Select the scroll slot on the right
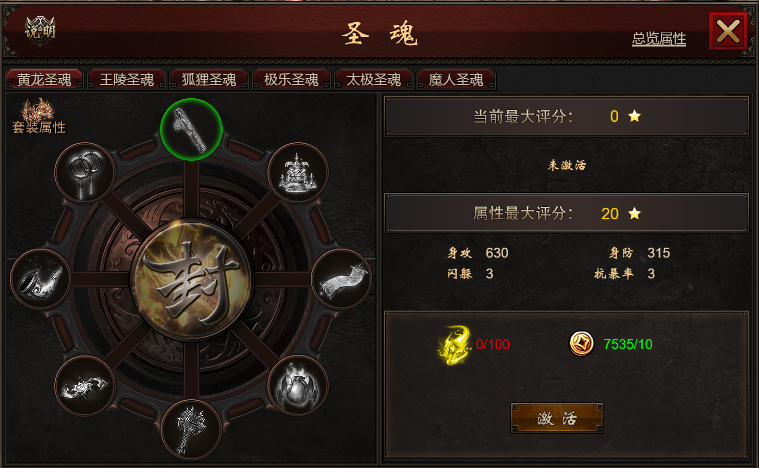Viewport: 759px width, 468px height. [342, 279]
